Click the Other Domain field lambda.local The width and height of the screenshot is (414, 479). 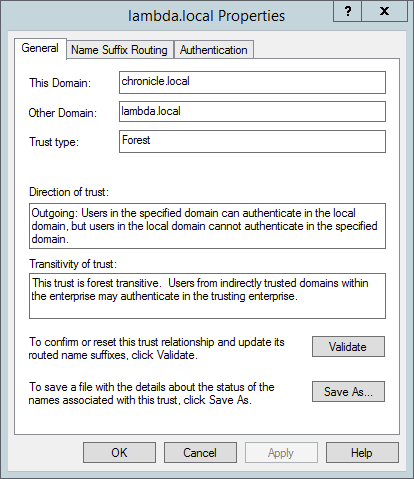tap(252, 112)
